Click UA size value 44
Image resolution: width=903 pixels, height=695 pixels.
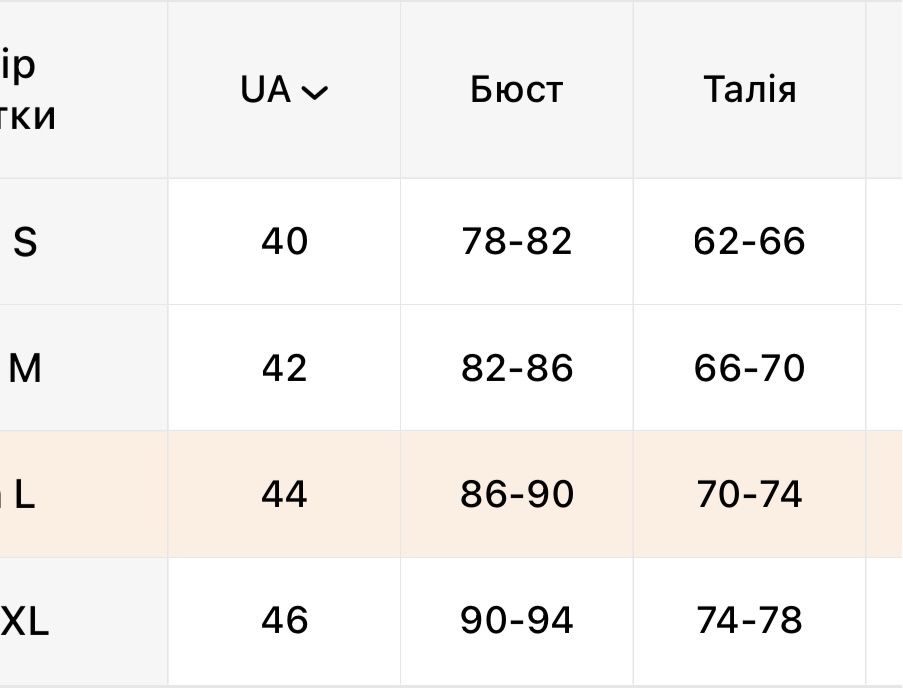[284, 494]
